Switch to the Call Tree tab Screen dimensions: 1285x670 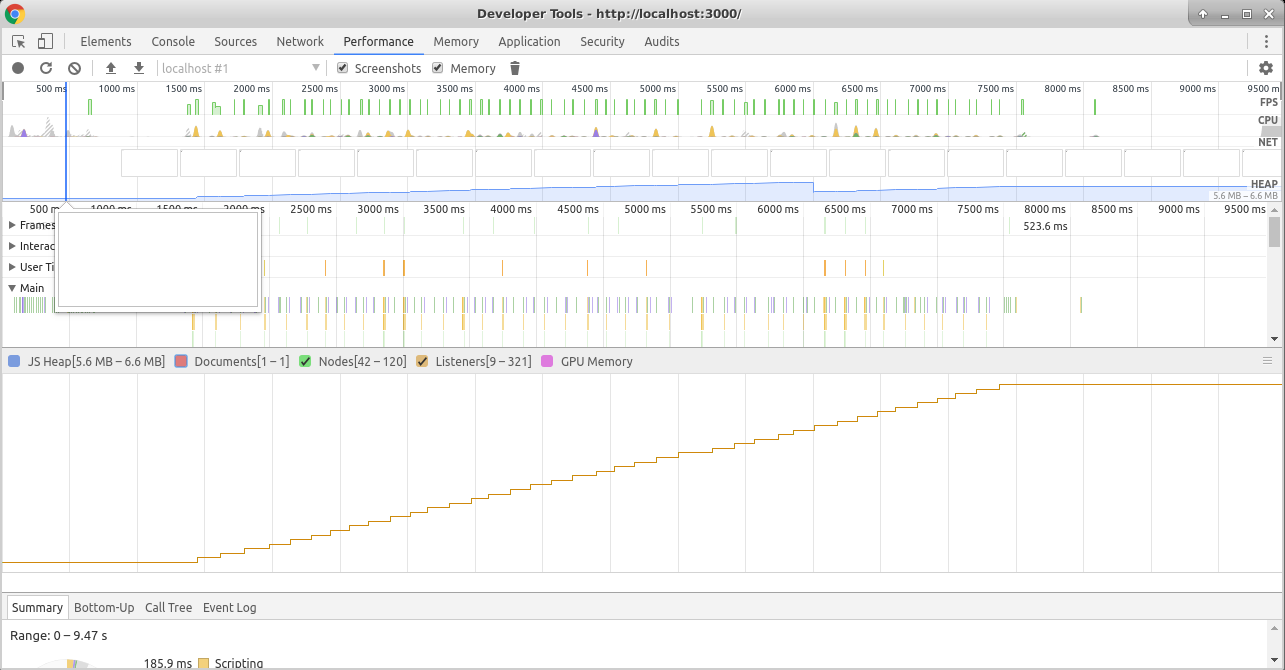click(168, 607)
